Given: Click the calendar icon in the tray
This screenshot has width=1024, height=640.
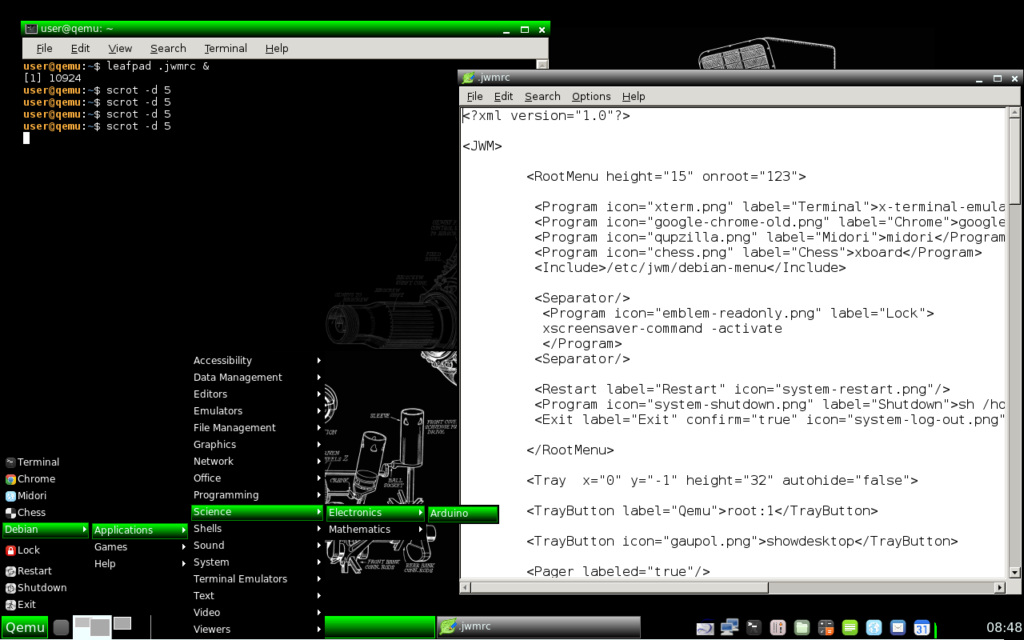Looking at the screenshot, I should coord(923,627).
